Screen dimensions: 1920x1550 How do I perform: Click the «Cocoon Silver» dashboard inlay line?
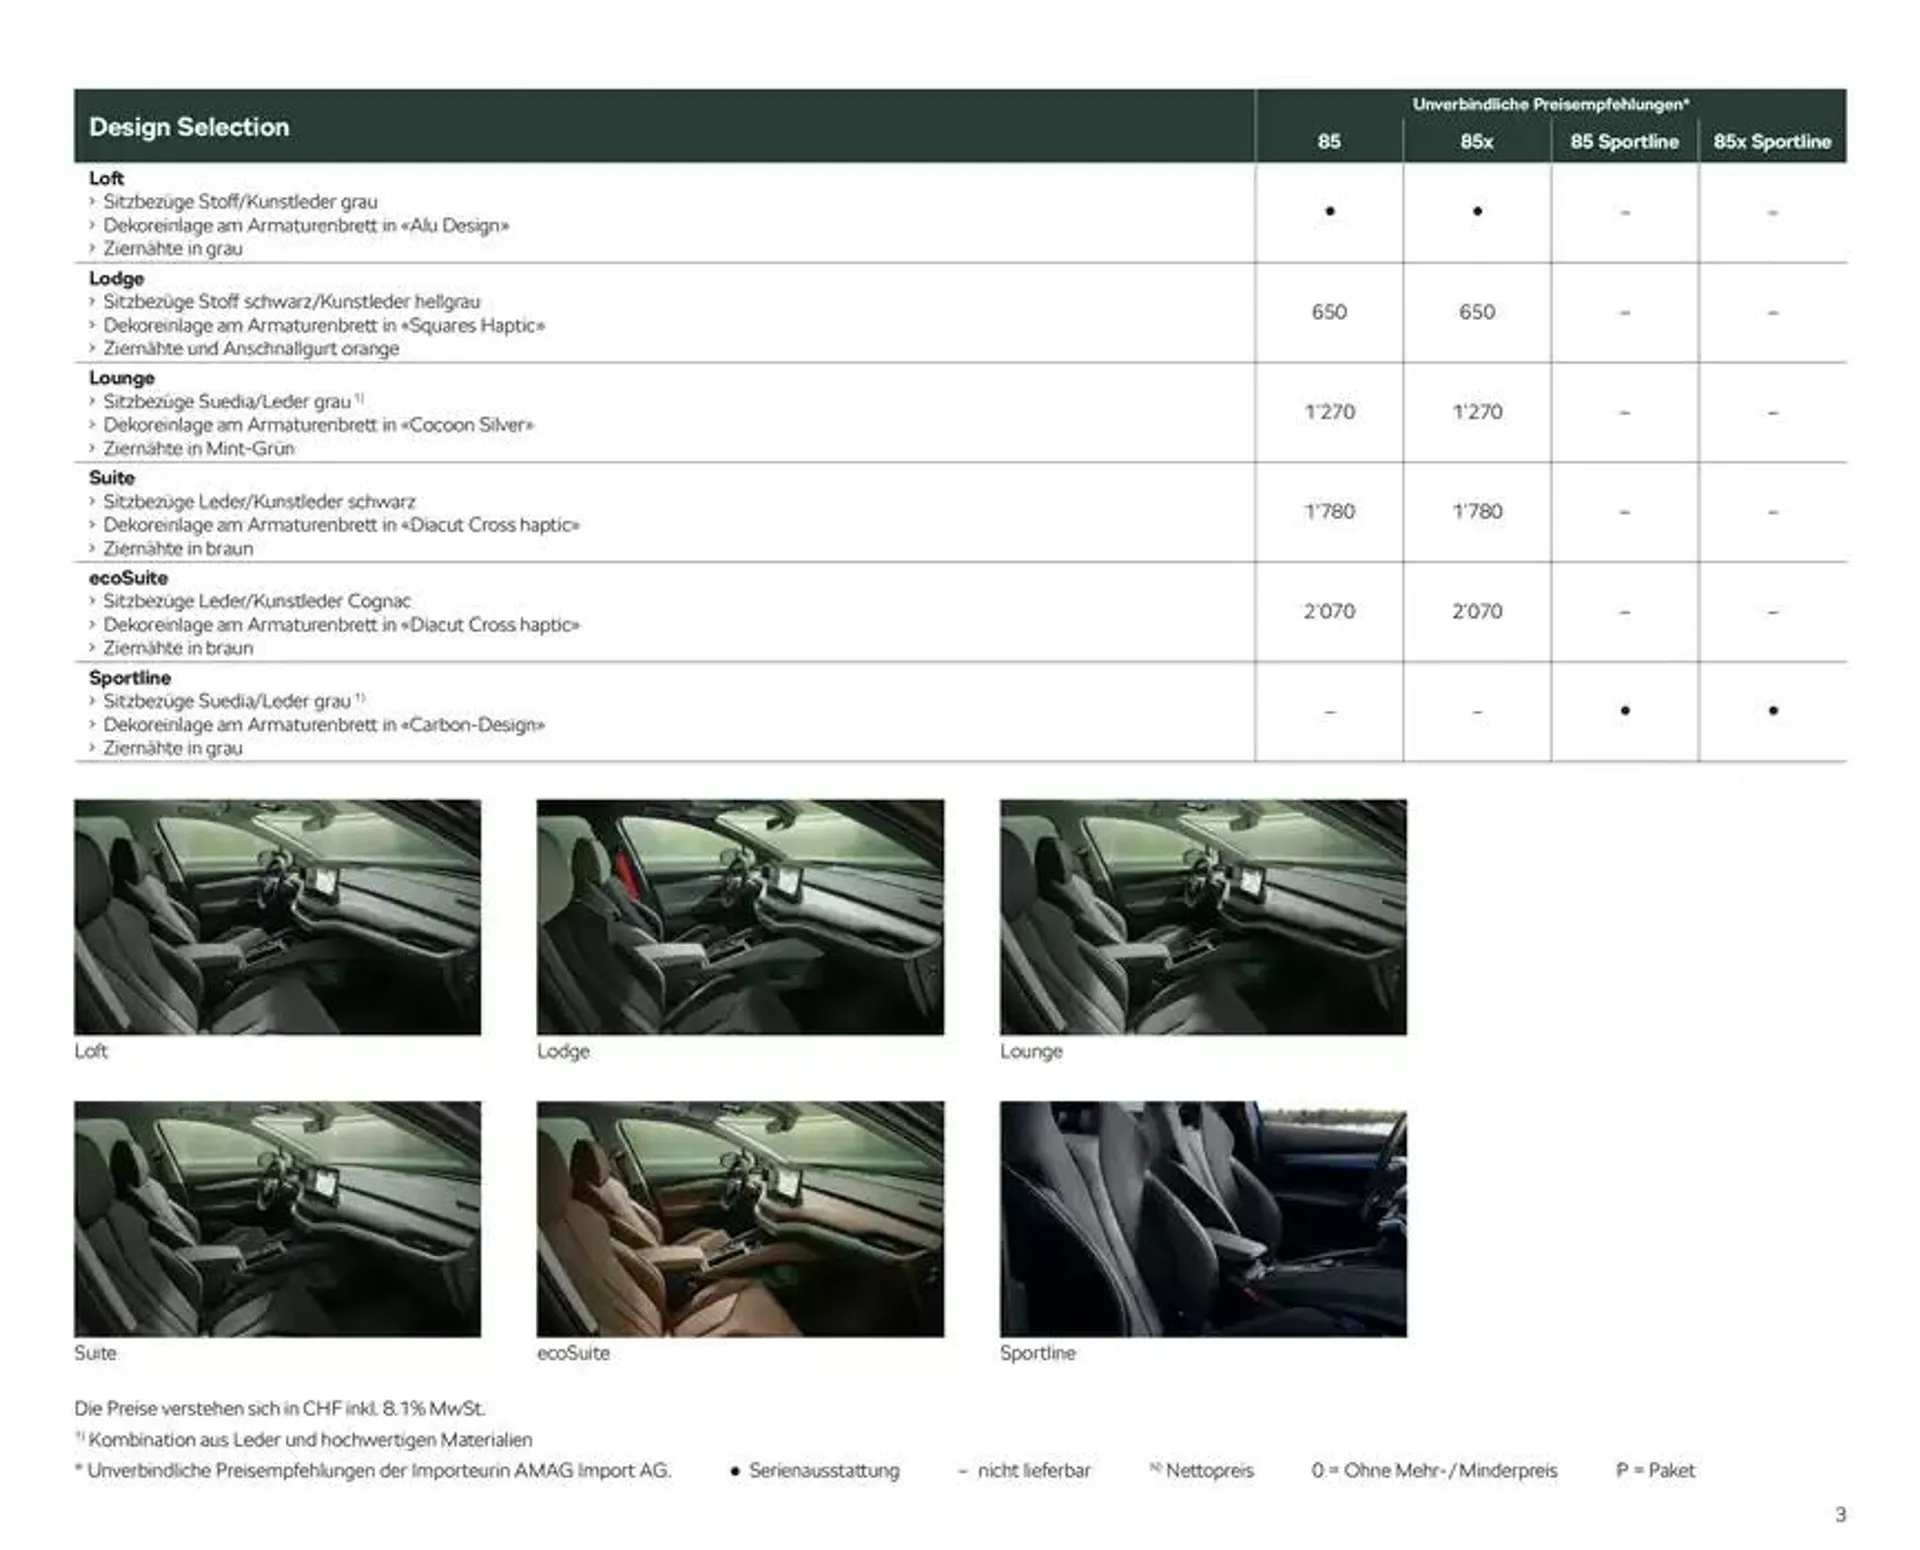click(318, 425)
